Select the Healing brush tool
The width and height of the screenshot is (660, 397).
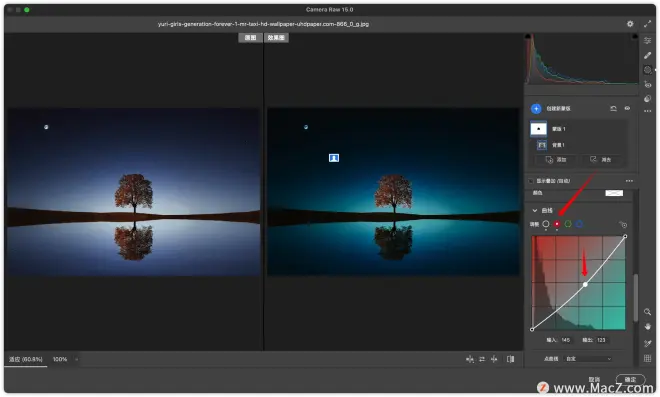click(x=647, y=55)
